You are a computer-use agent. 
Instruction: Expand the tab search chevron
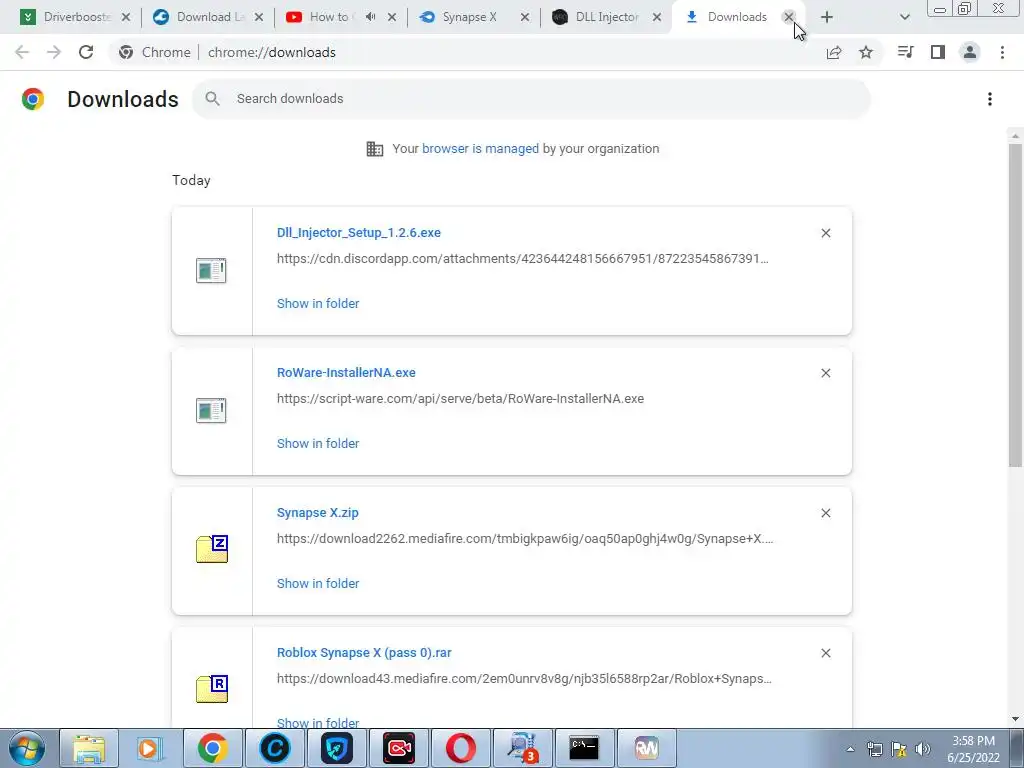pos(904,17)
